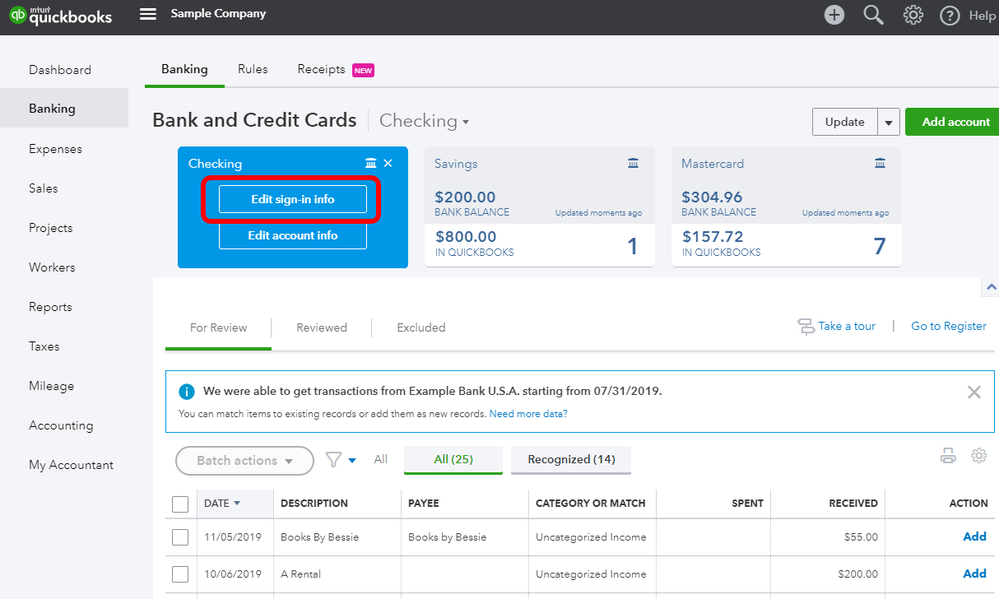Click the QuickBooks logo

(x=61, y=15)
